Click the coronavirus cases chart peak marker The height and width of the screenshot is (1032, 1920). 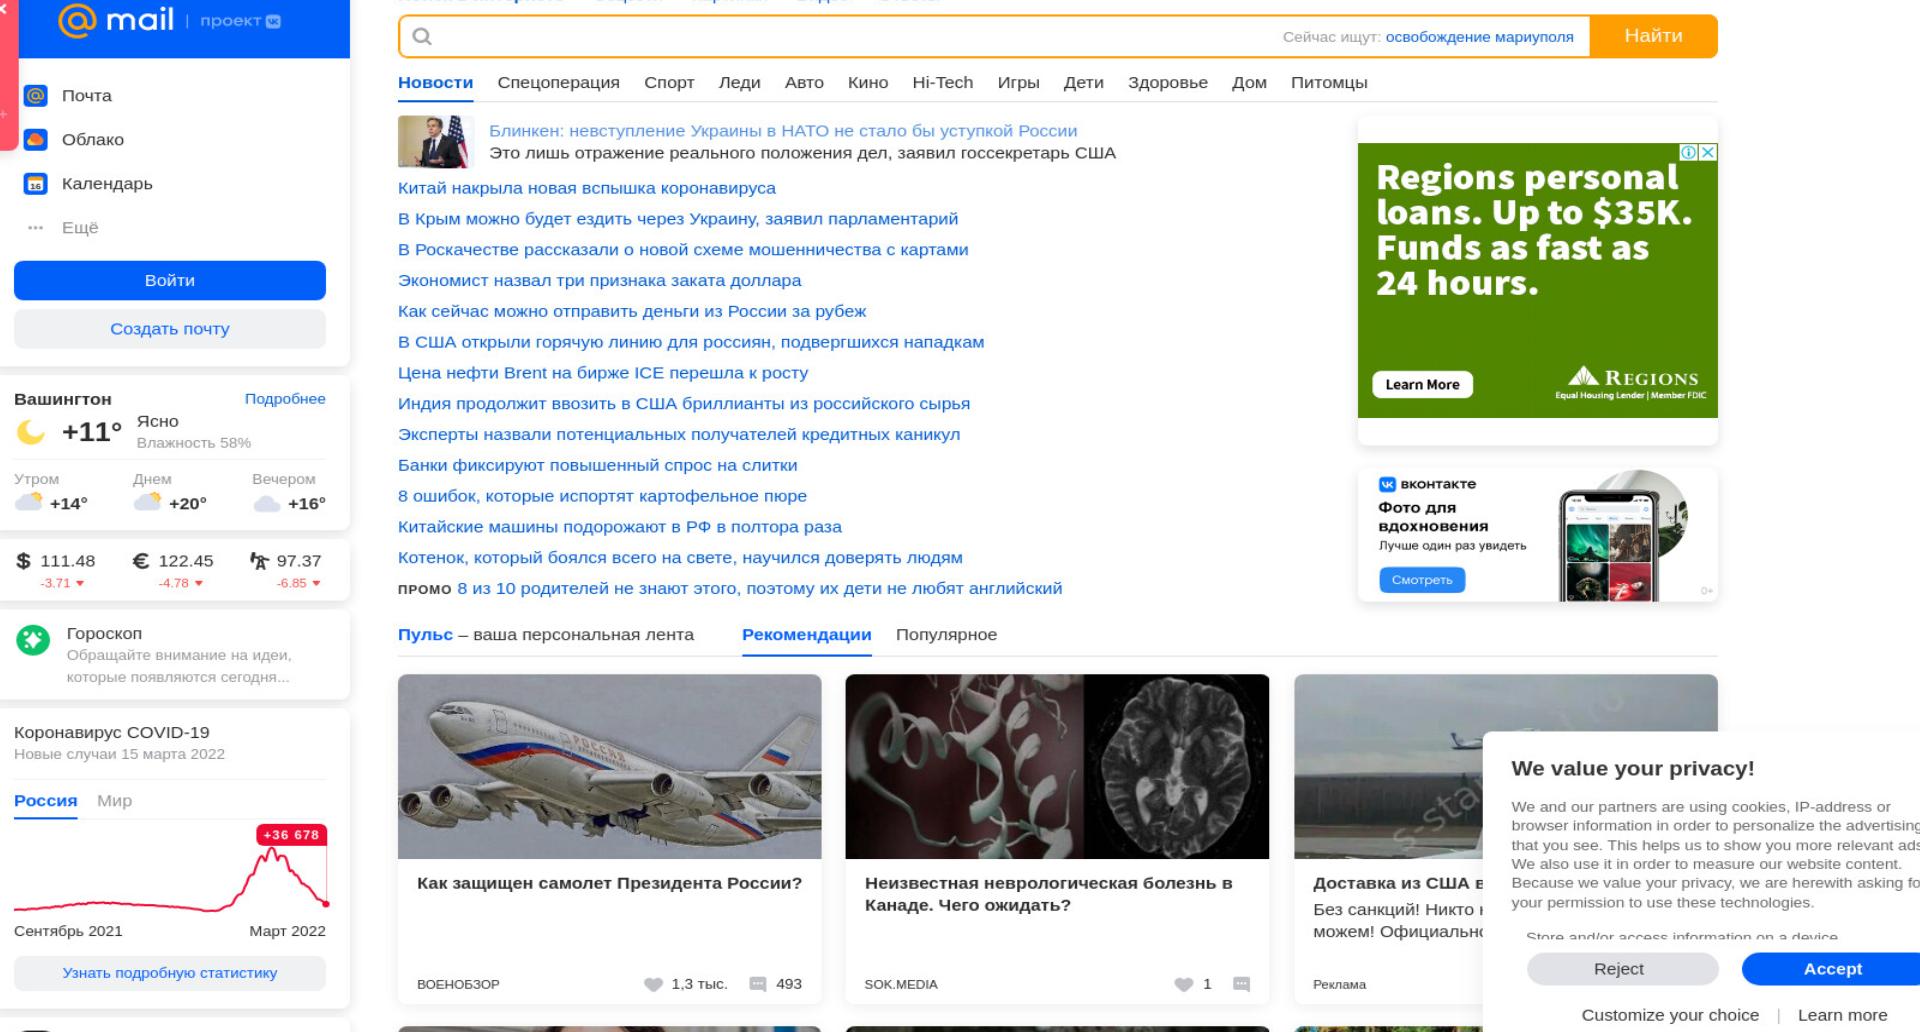click(x=291, y=835)
